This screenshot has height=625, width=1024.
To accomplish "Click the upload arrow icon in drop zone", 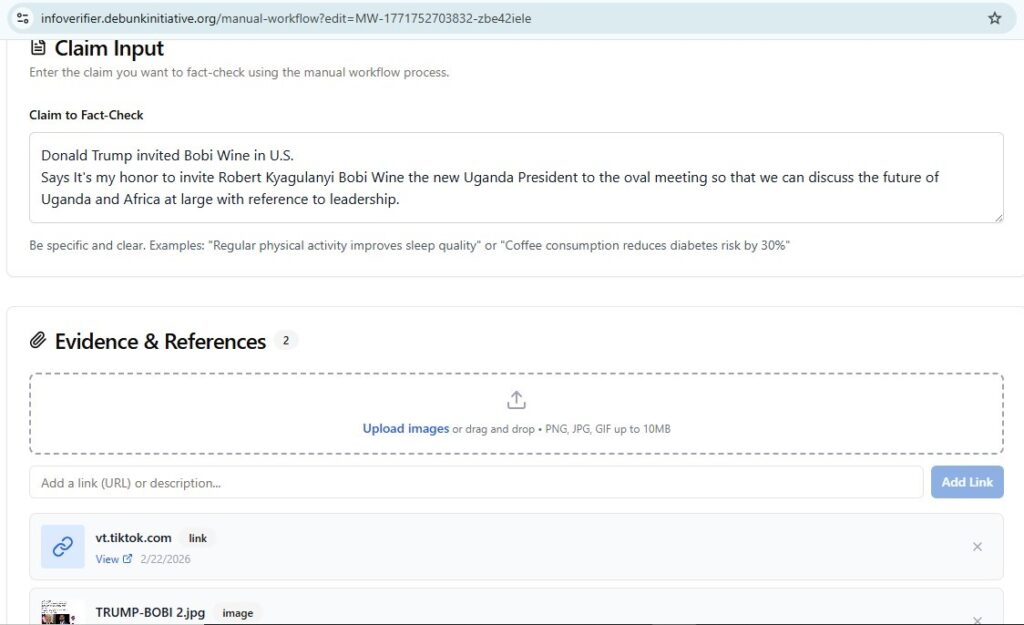I will [516, 400].
